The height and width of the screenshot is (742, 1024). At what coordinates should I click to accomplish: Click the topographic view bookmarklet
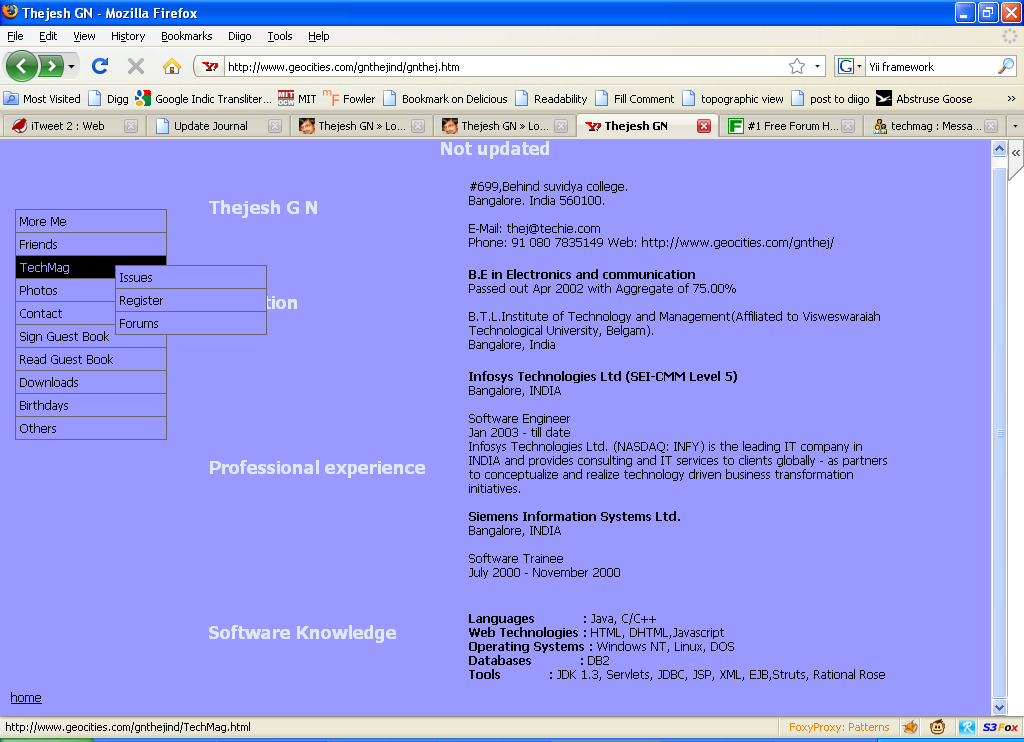coord(733,99)
